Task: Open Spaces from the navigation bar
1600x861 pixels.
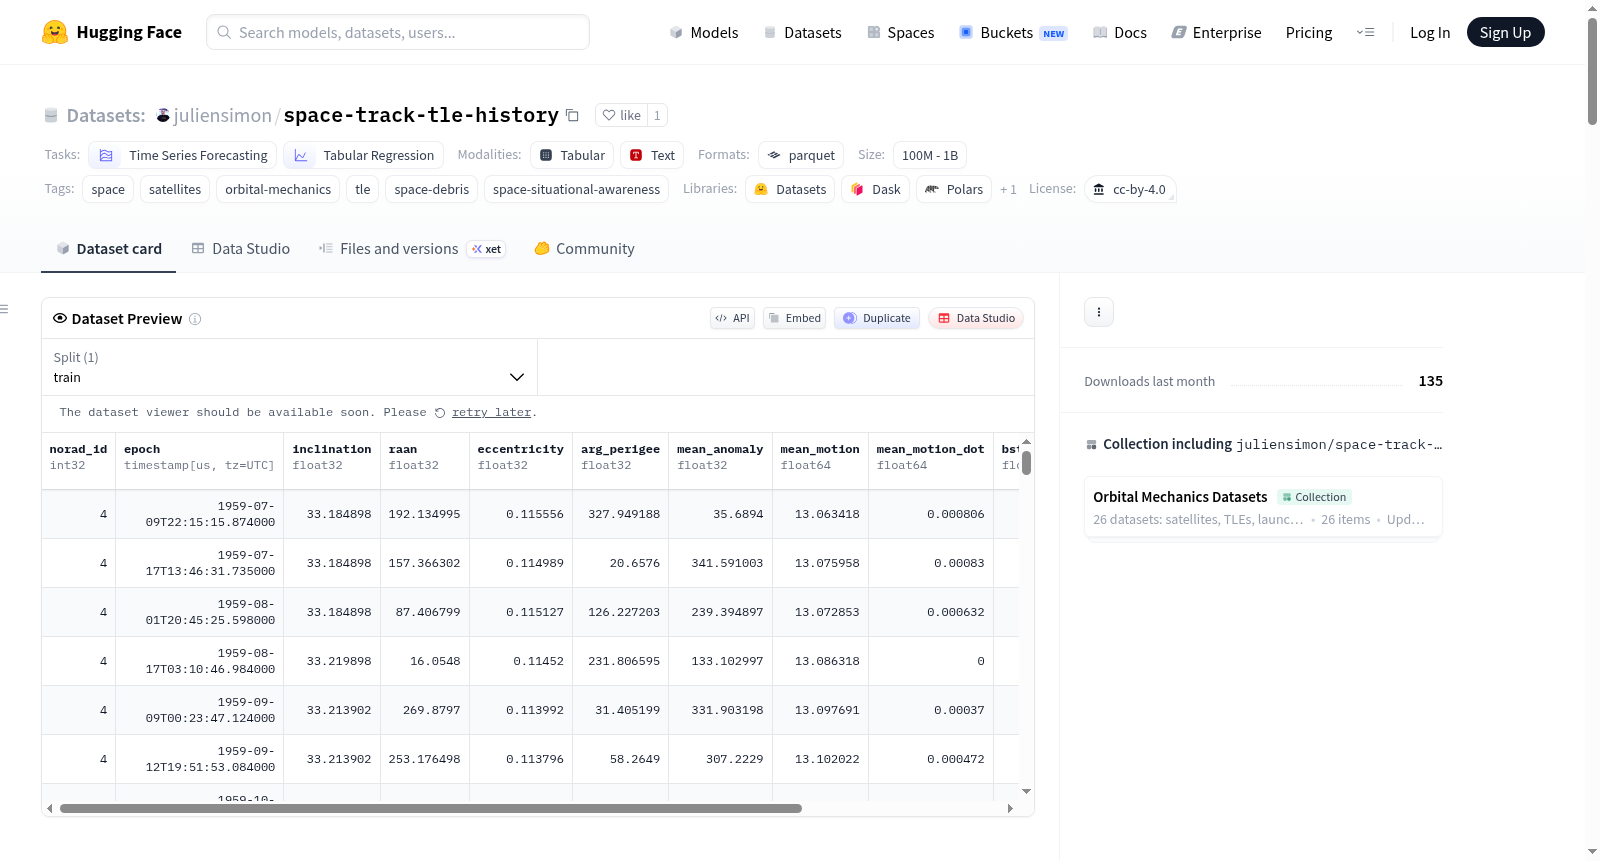Action: click(x=900, y=32)
